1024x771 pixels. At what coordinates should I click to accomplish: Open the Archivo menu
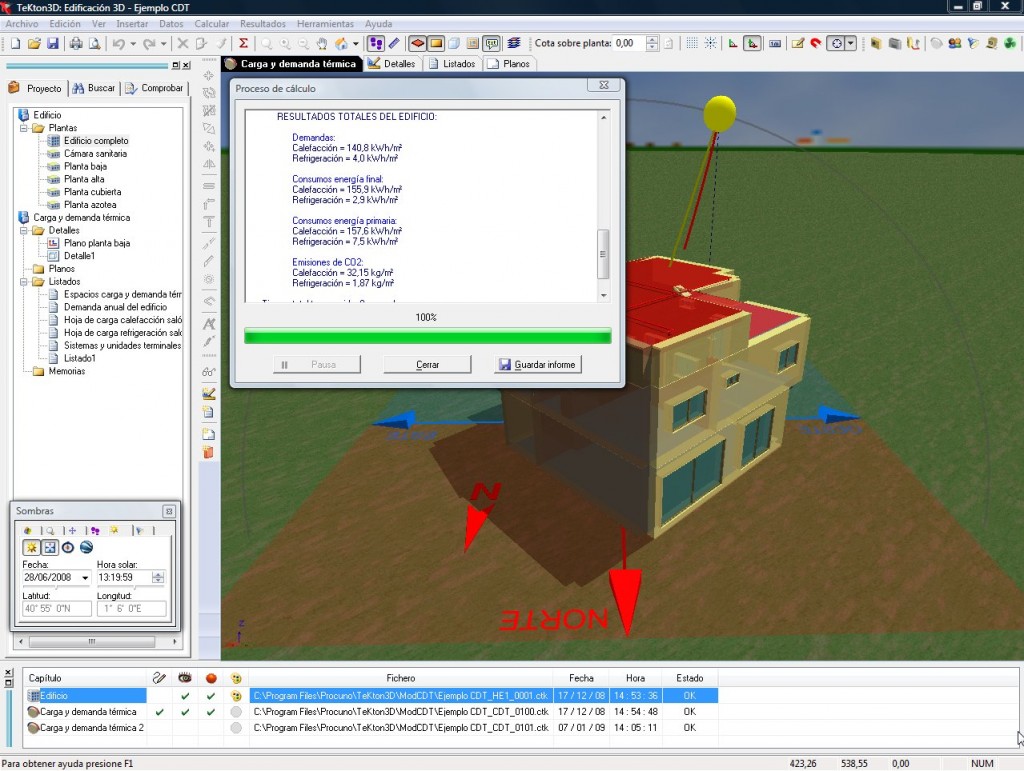click(22, 24)
